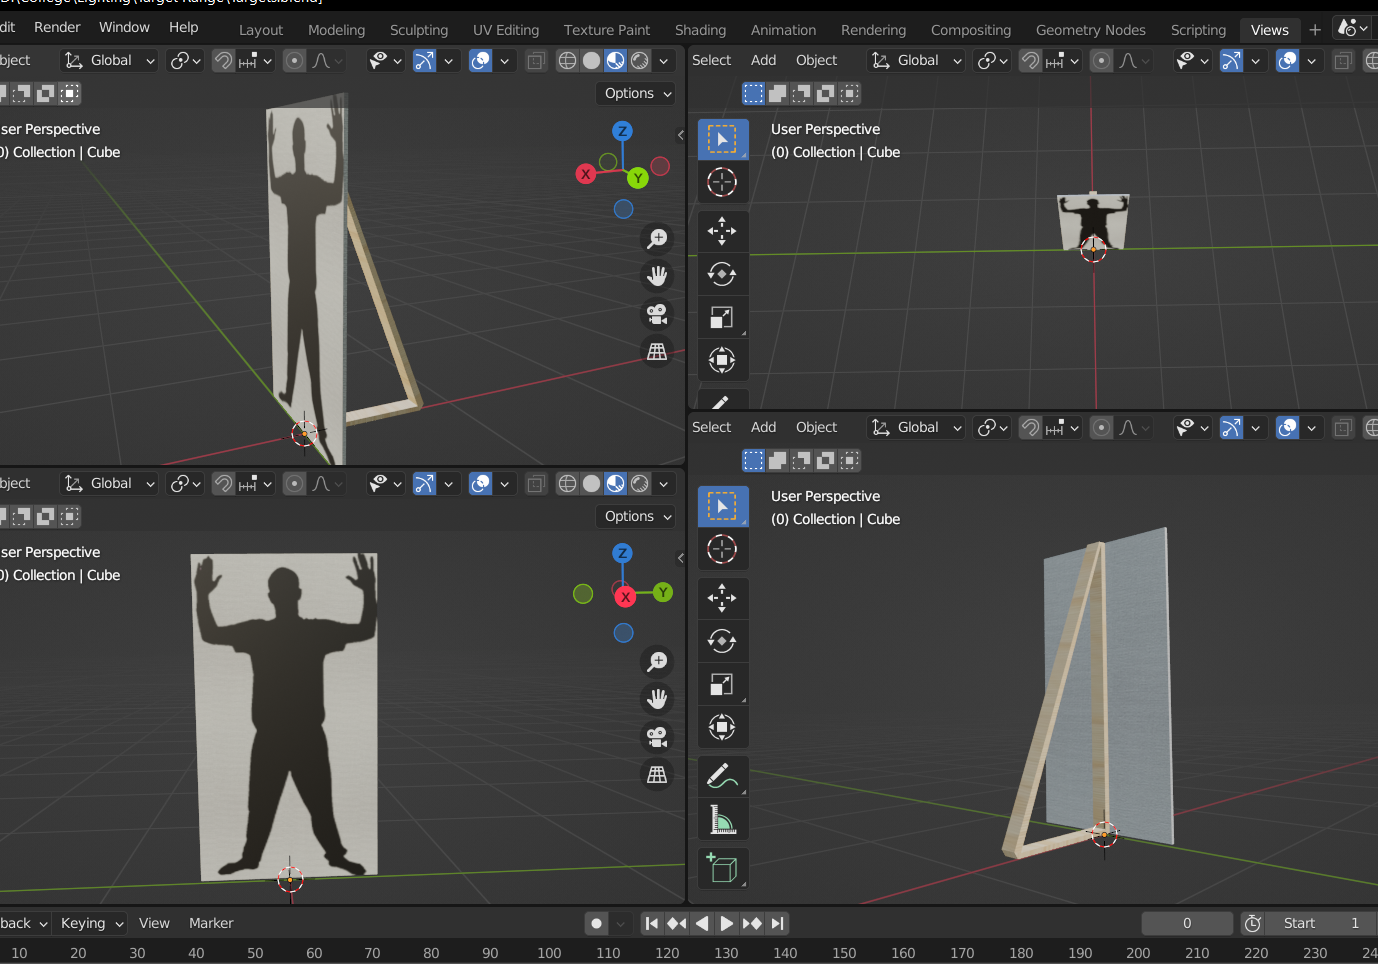Switch to the Geometry Nodes workspace tab

[1090, 30]
